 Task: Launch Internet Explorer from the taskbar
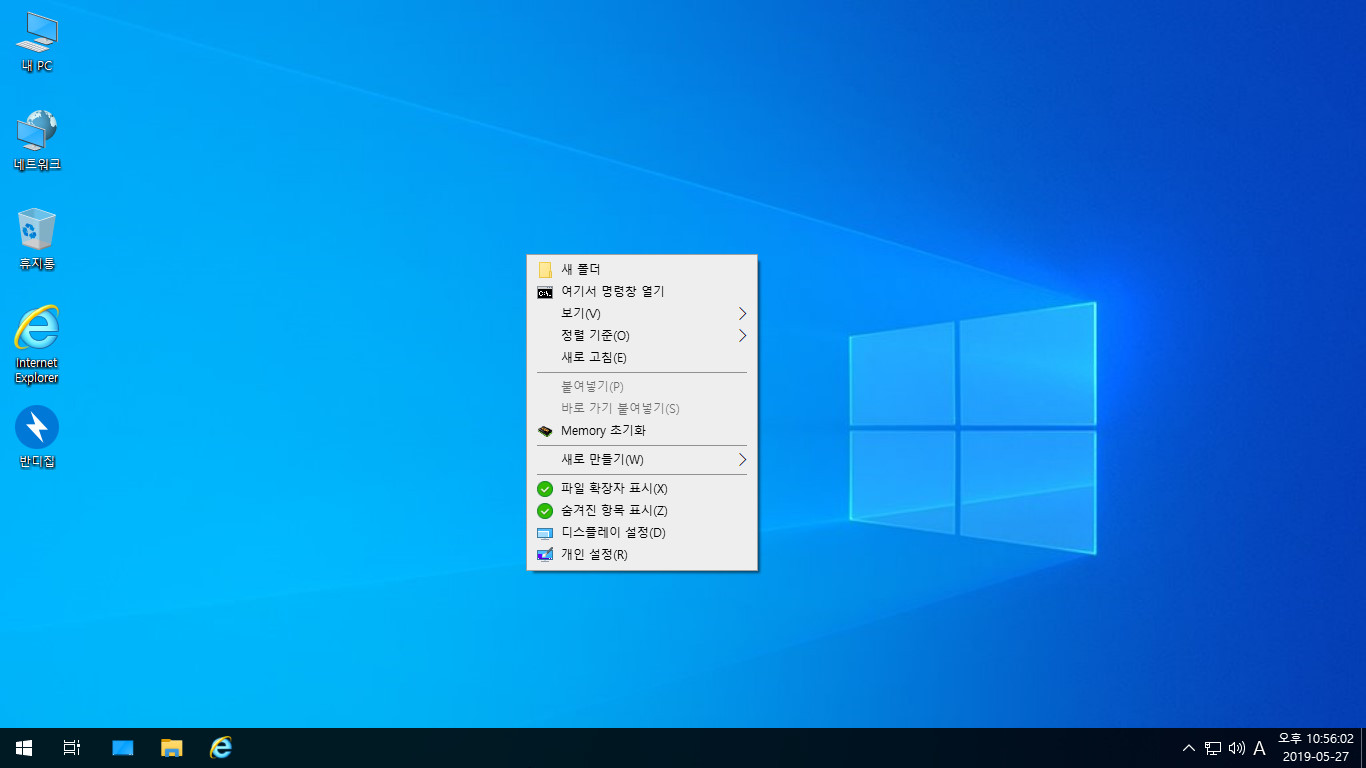click(x=221, y=748)
